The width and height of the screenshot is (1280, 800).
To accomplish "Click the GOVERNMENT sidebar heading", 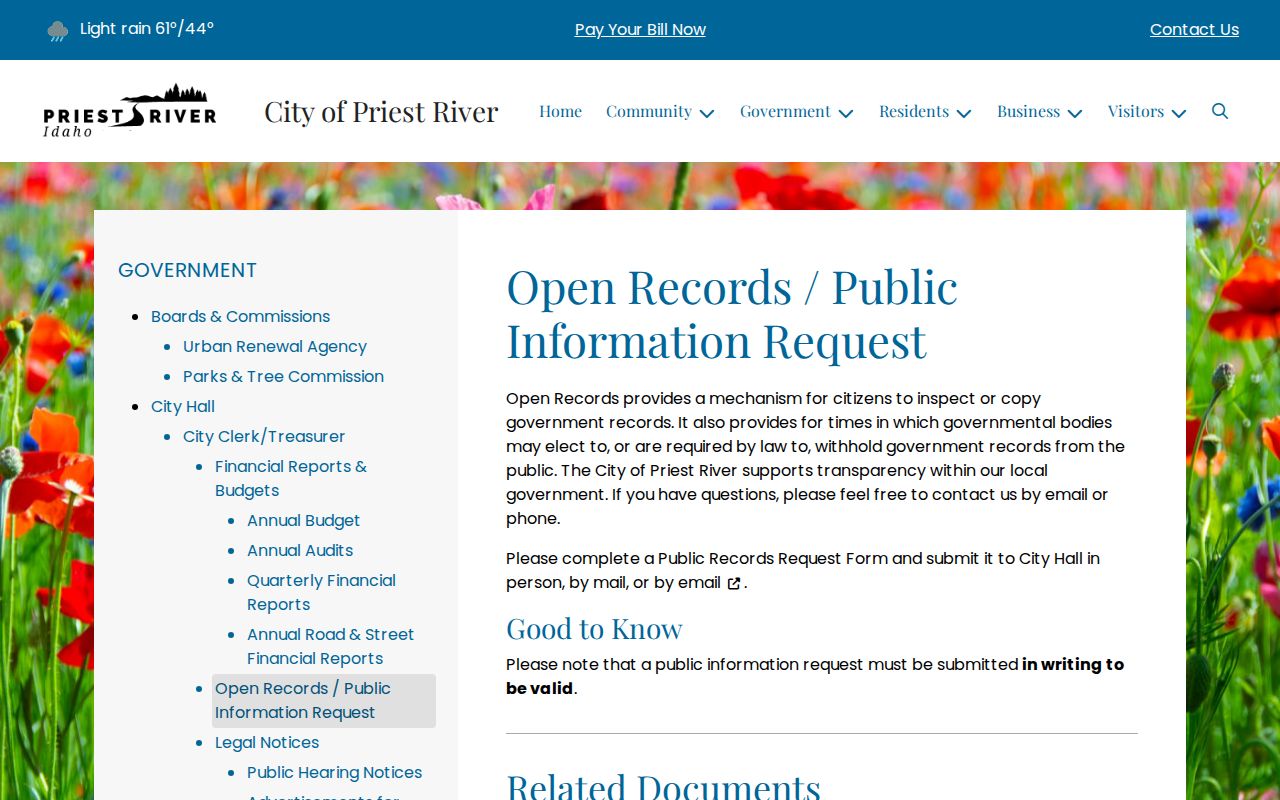I will [187, 270].
